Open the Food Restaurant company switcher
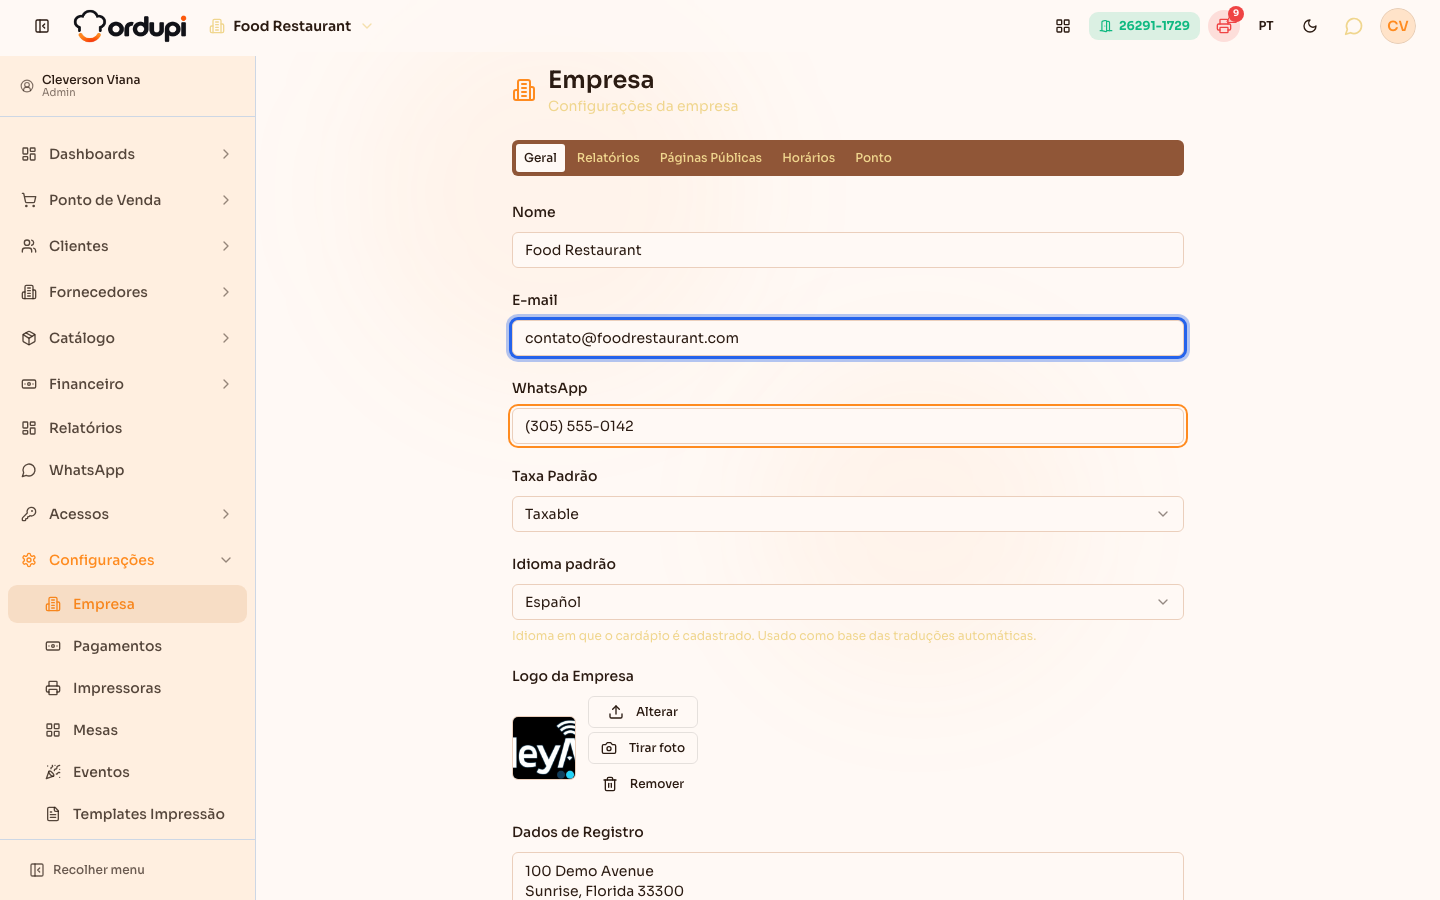The width and height of the screenshot is (1440, 900). click(x=291, y=26)
